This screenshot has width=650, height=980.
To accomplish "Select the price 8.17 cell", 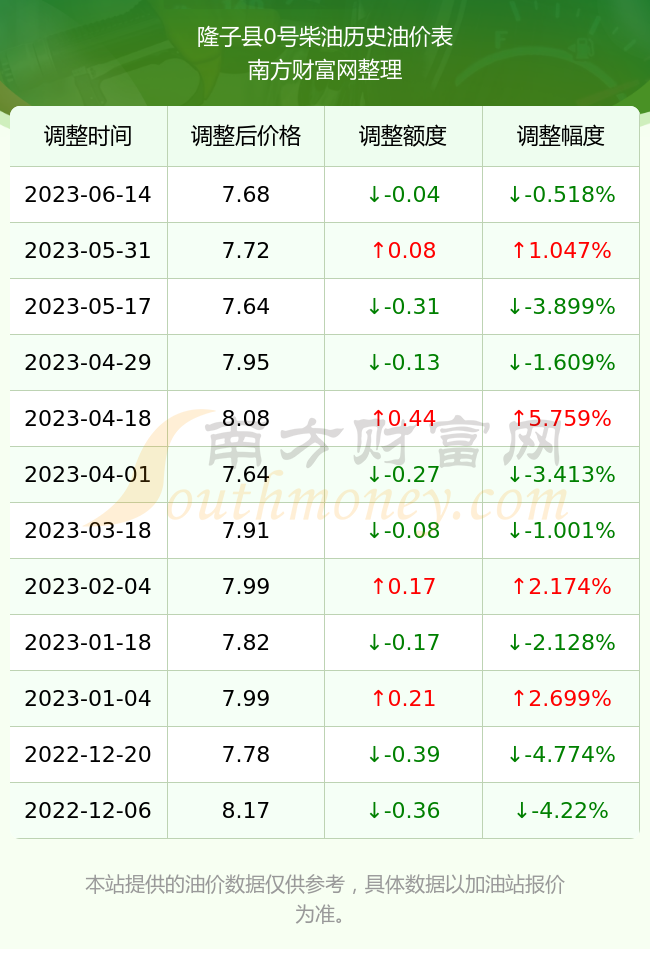I will [246, 811].
